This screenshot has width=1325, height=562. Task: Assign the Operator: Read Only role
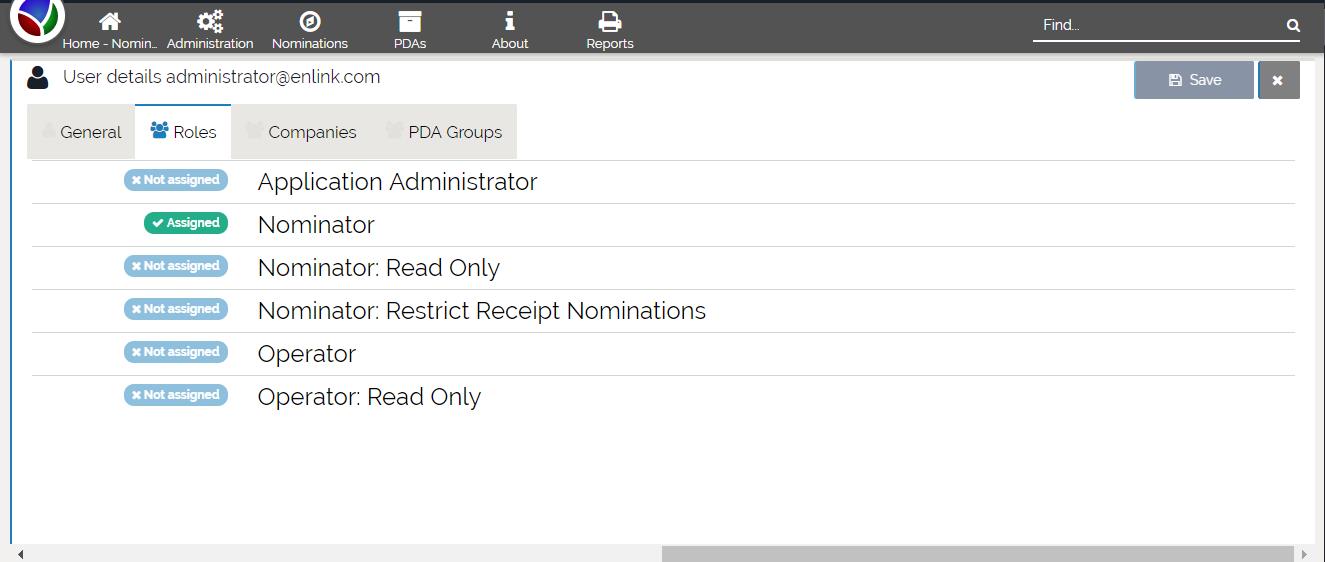(176, 396)
